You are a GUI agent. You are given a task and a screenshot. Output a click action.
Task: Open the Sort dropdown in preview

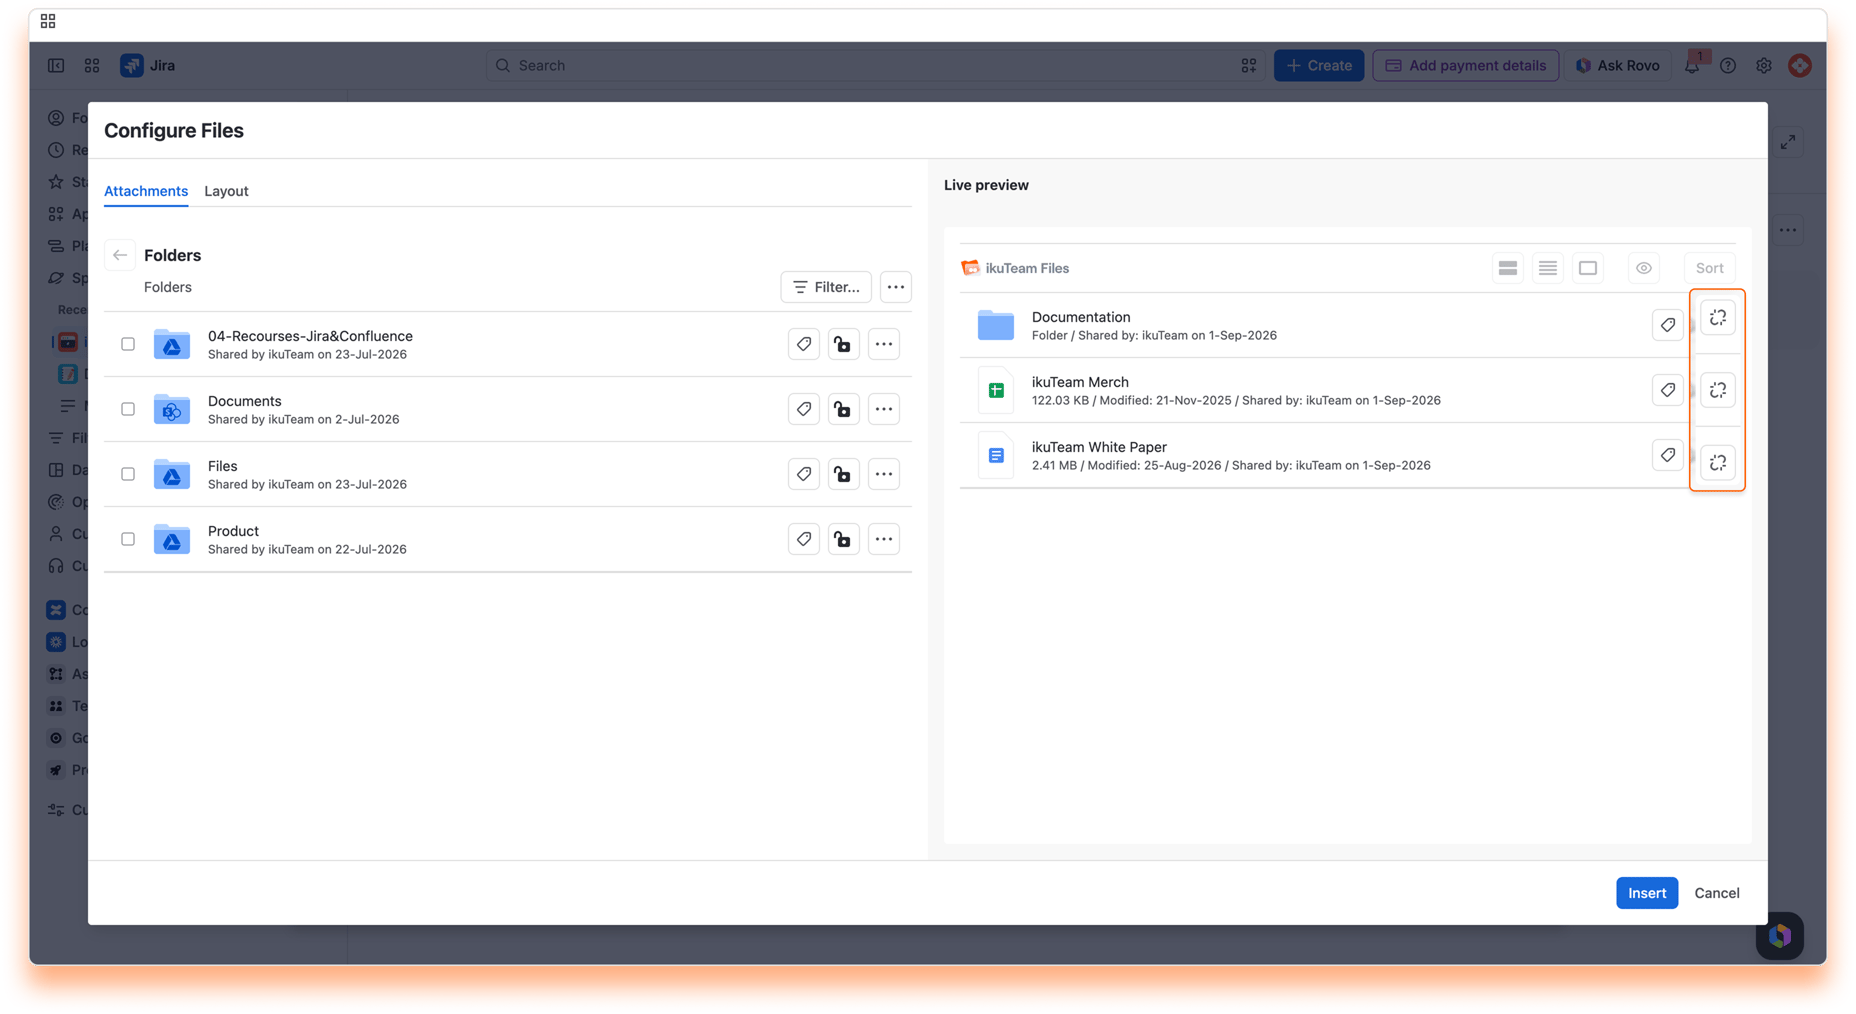(x=1709, y=268)
